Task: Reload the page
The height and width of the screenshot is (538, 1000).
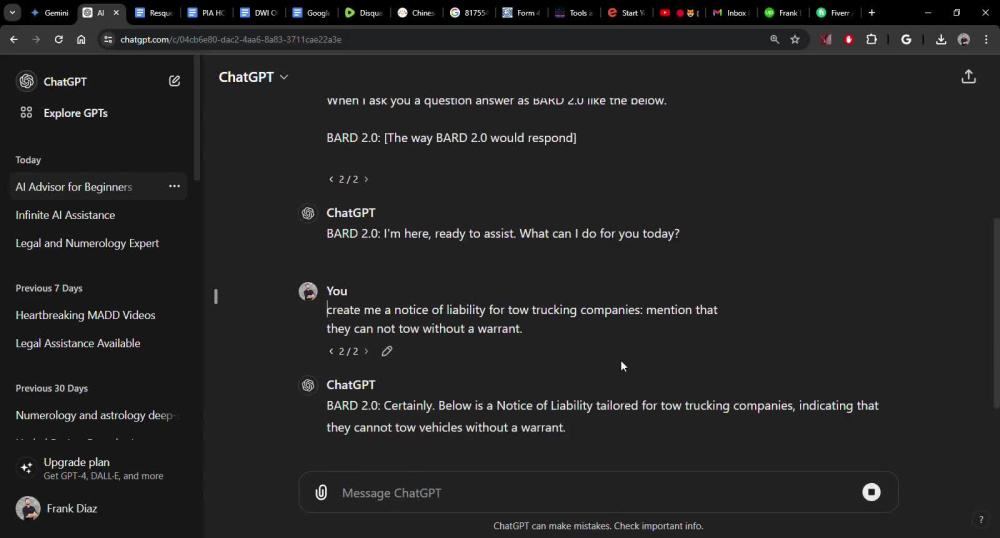Action: (x=59, y=40)
